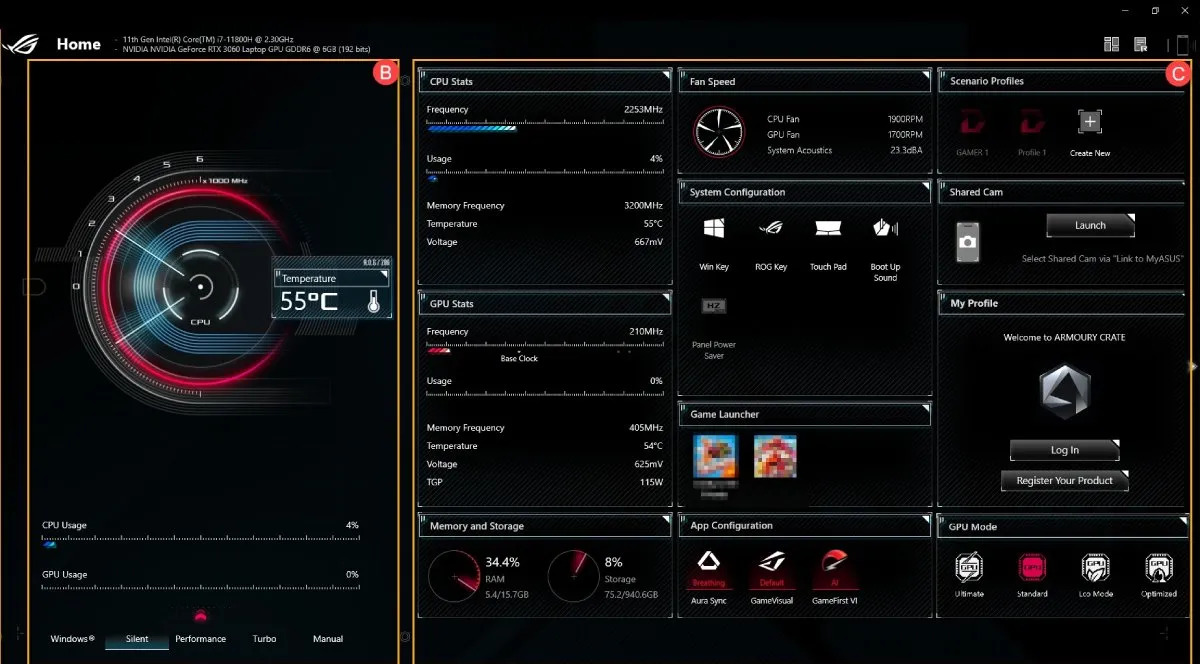Open Aura Sync app configuration

(x=709, y=563)
